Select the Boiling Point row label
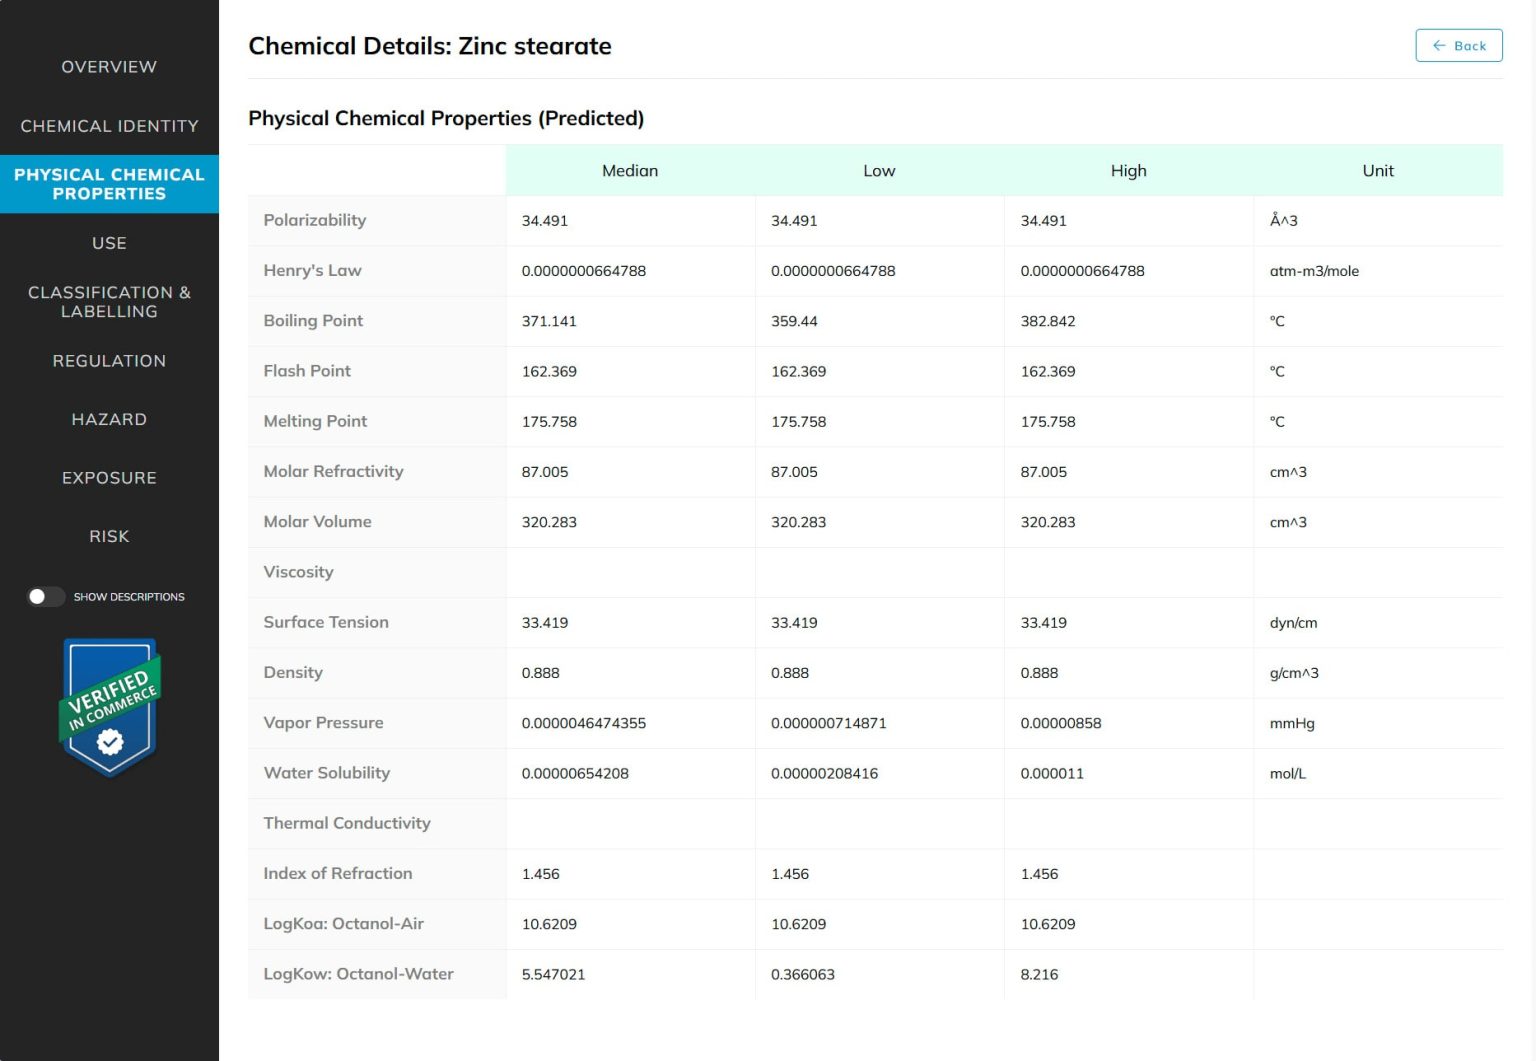The width and height of the screenshot is (1536, 1061). [313, 320]
